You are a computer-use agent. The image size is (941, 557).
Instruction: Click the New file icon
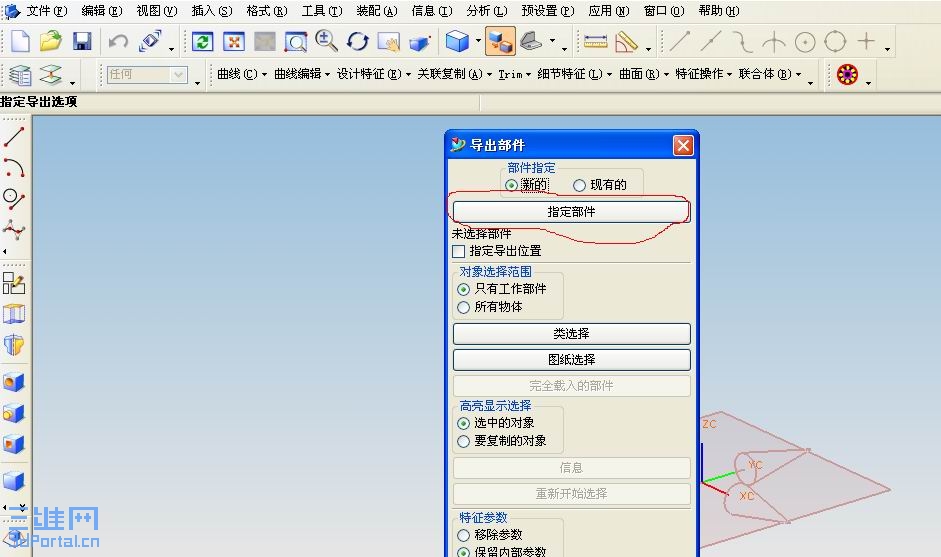click(x=20, y=41)
